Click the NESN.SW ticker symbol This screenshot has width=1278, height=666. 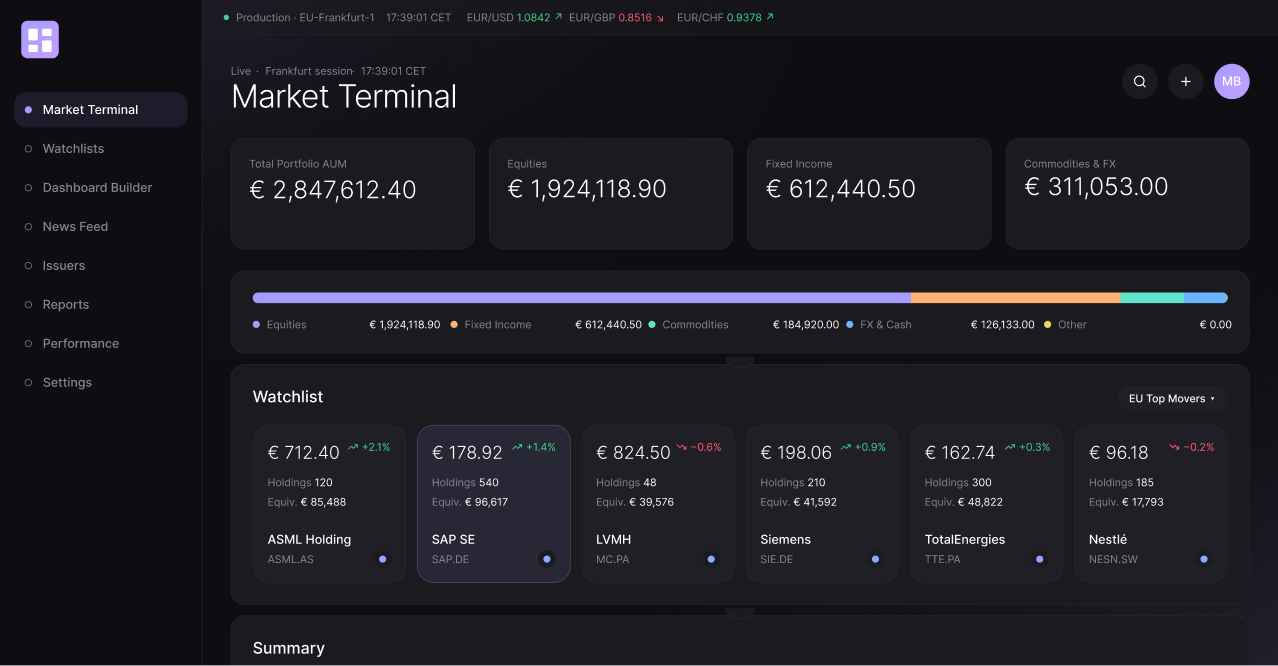(x=1113, y=560)
